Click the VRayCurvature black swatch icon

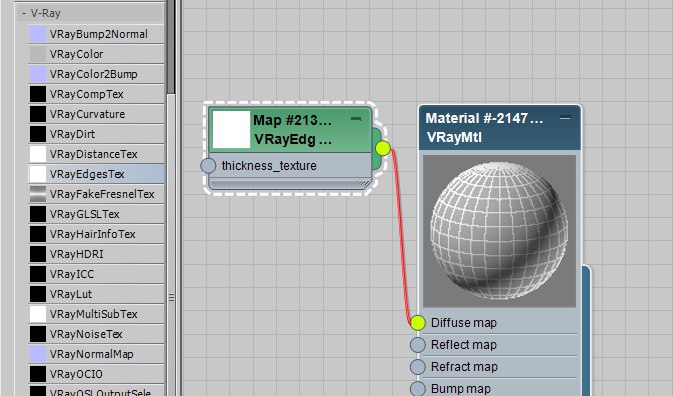pyautogui.click(x=38, y=114)
